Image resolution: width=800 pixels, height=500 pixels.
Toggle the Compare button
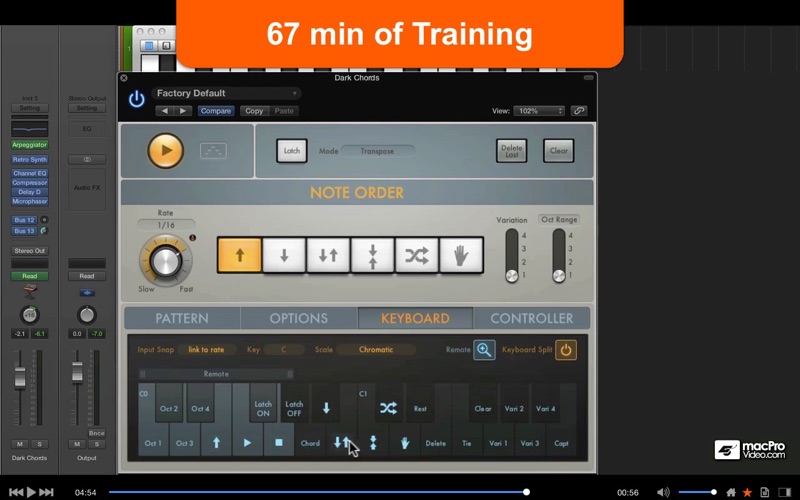click(215, 111)
